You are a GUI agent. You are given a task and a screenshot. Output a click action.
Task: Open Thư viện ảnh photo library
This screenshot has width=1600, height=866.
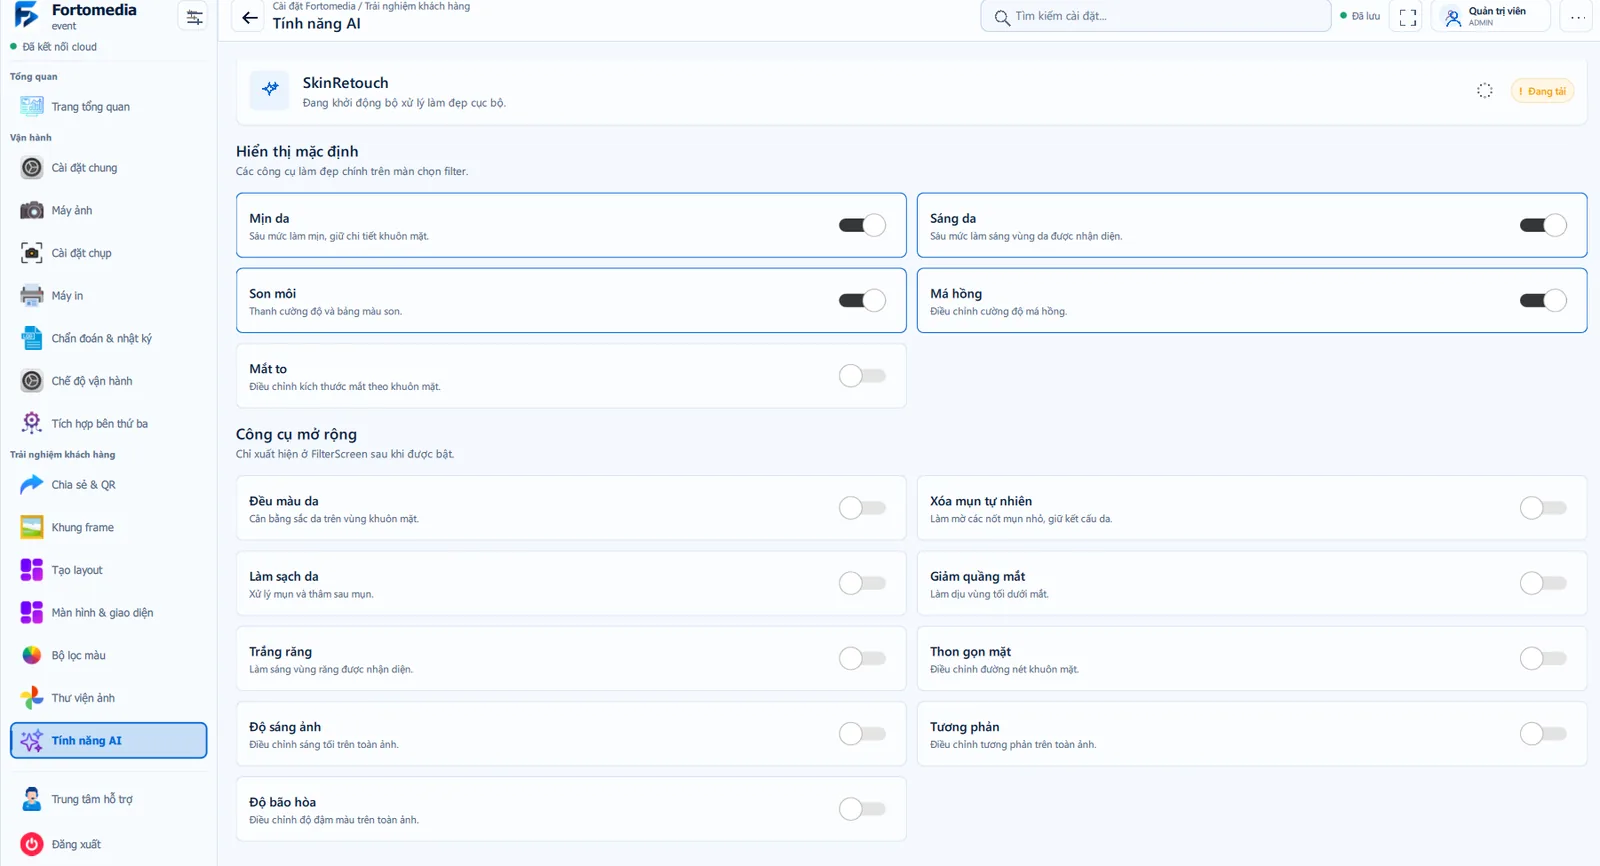tap(108, 698)
